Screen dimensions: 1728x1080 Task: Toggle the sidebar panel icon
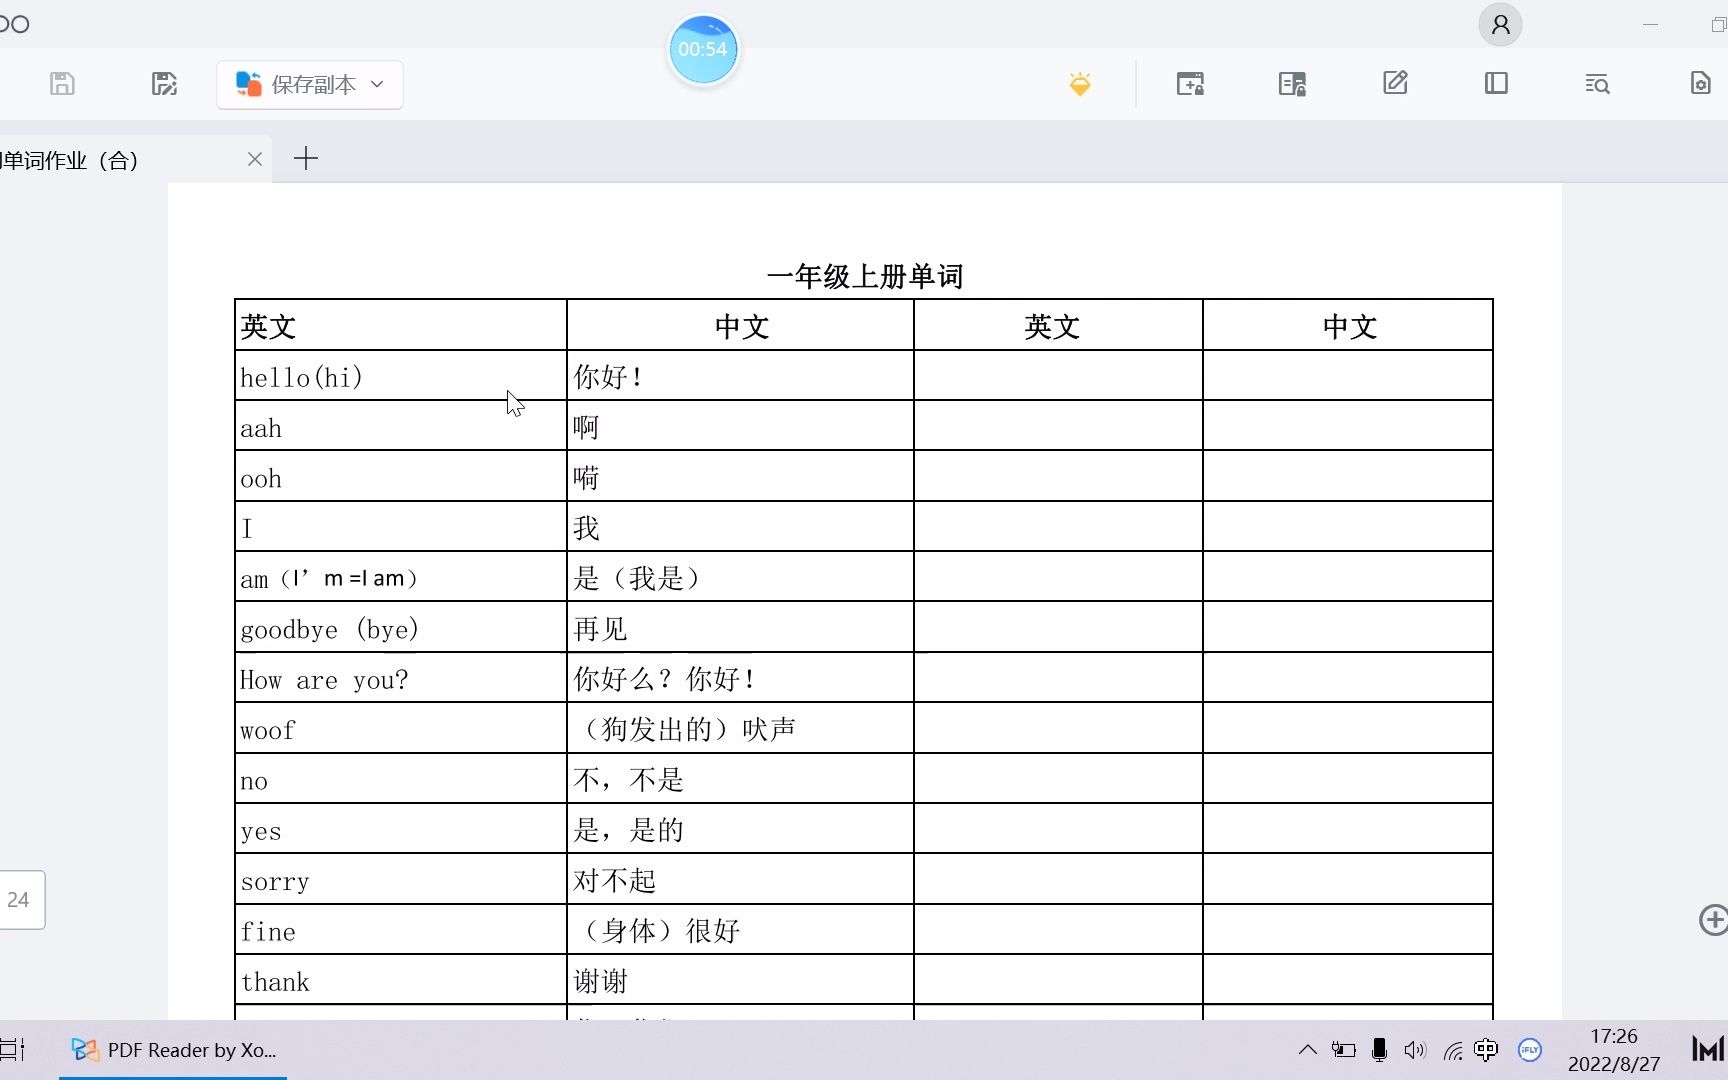pos(1496,83)
